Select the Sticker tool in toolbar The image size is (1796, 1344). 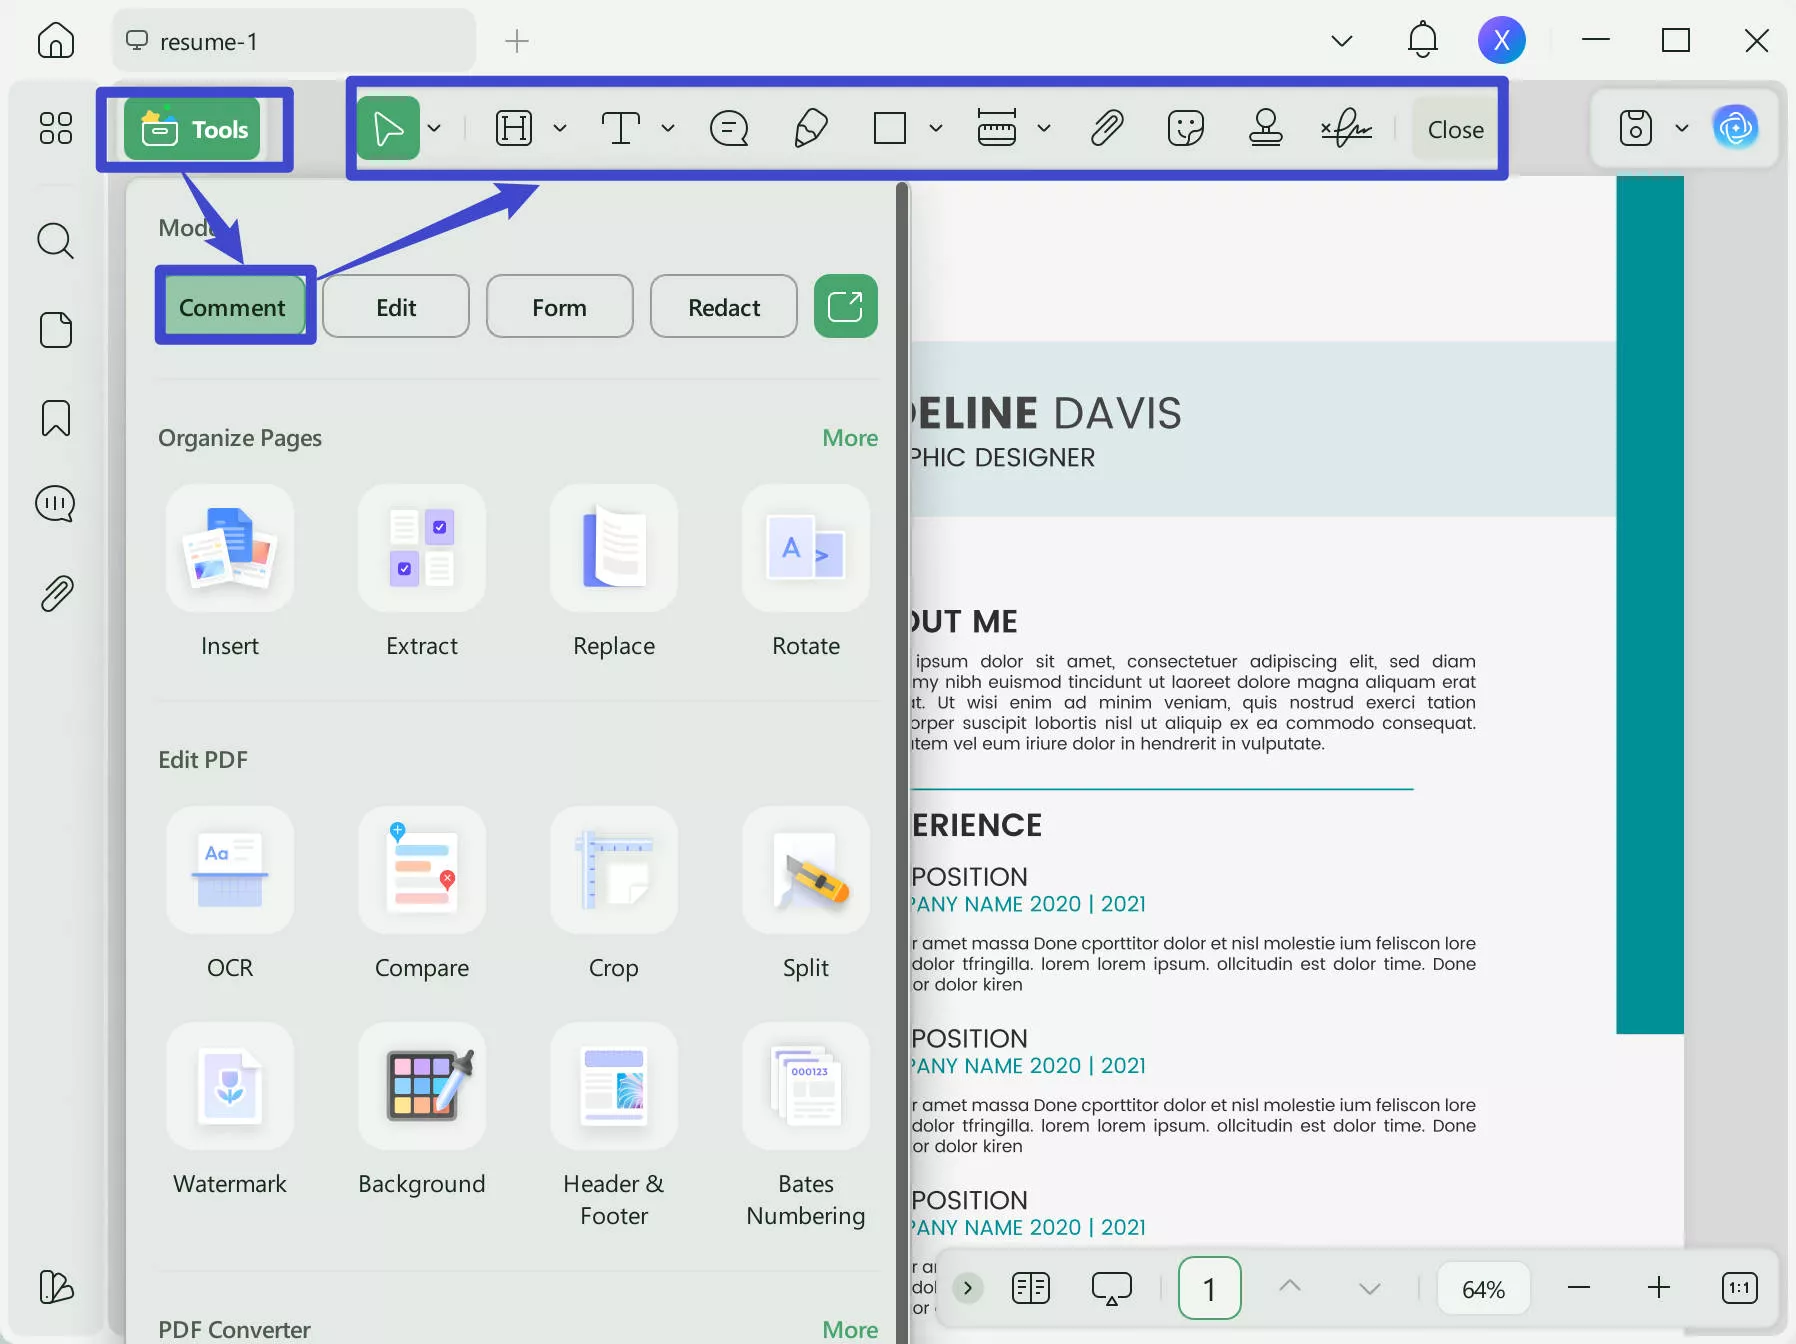1186,128
